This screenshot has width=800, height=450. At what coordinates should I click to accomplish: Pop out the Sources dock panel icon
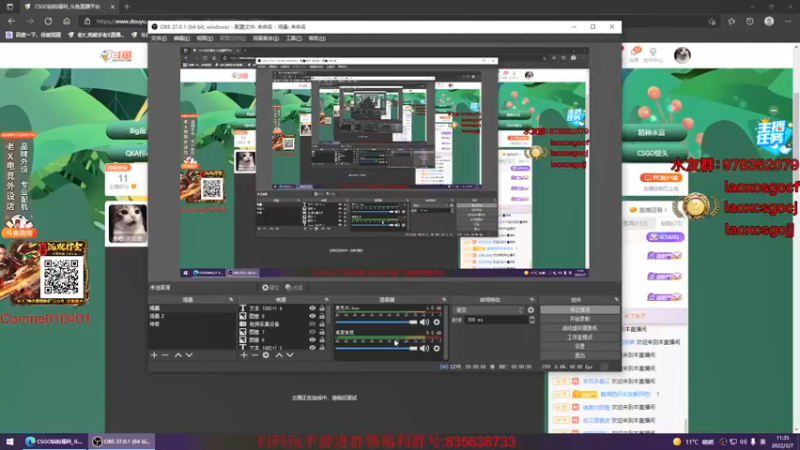coord(327,299)
